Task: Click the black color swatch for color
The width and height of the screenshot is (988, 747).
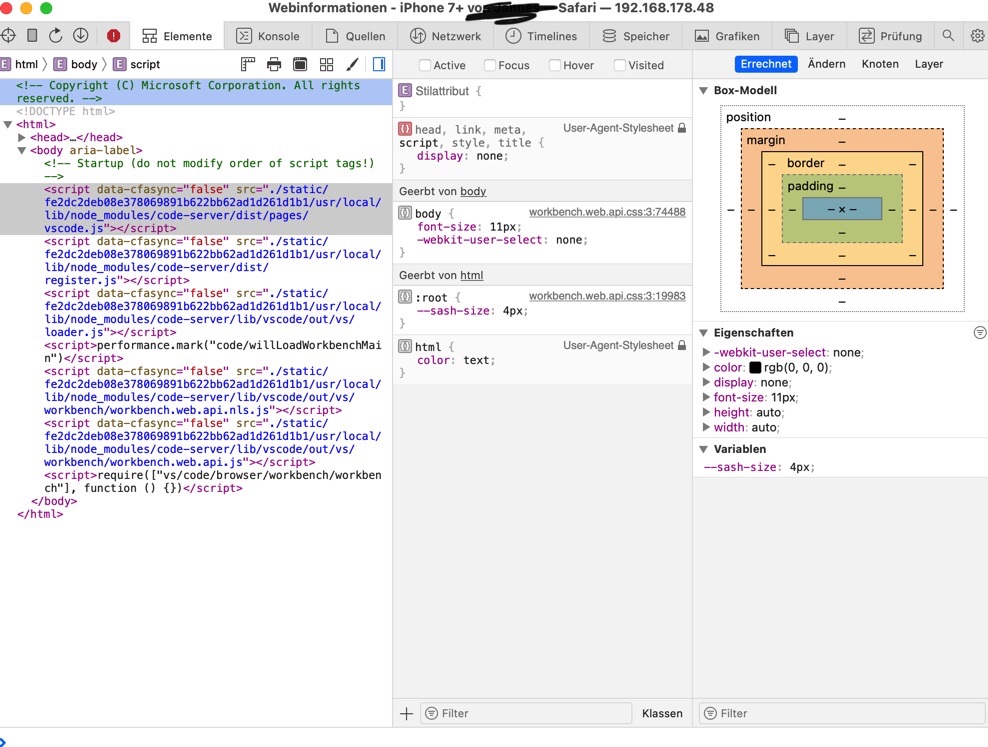Action: click(755, 368)
